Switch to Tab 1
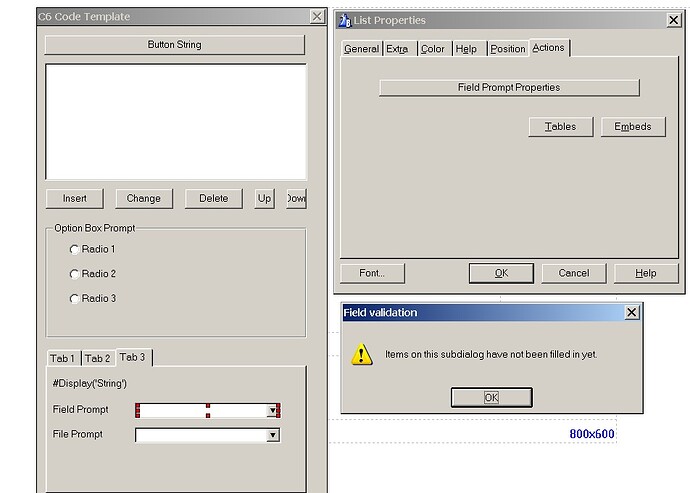 click(x=62, y=358)
